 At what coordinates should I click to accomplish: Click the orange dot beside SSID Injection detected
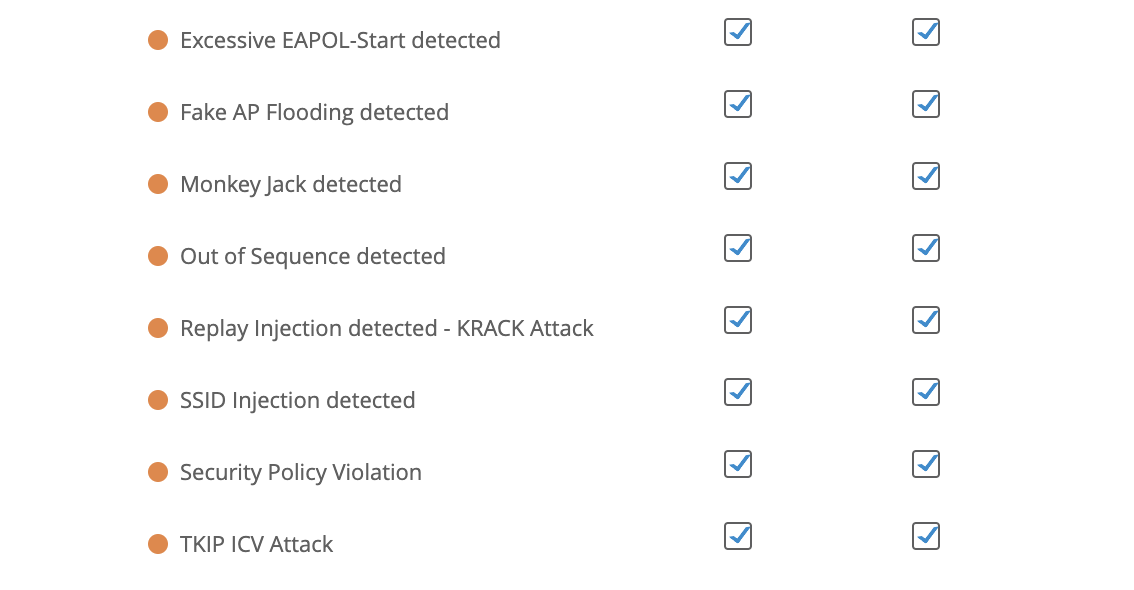coord(158,400)
